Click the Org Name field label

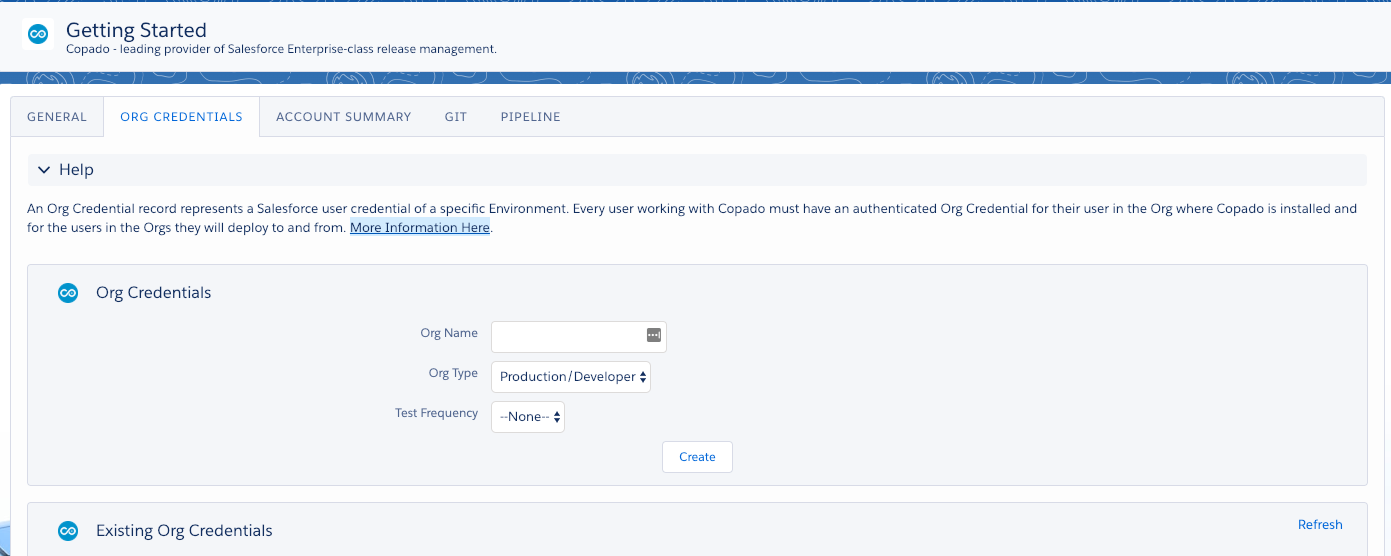(x=449, y=333)
